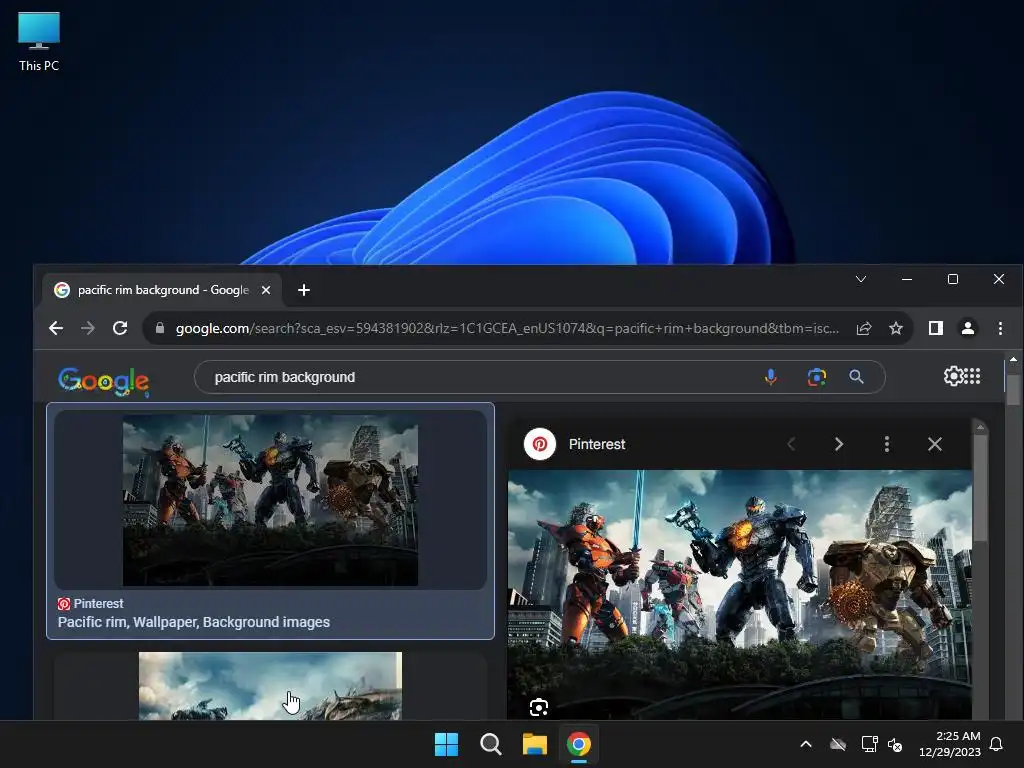Show hidden system tray icons
The image size is (1024, 768).
coord(806,744)
